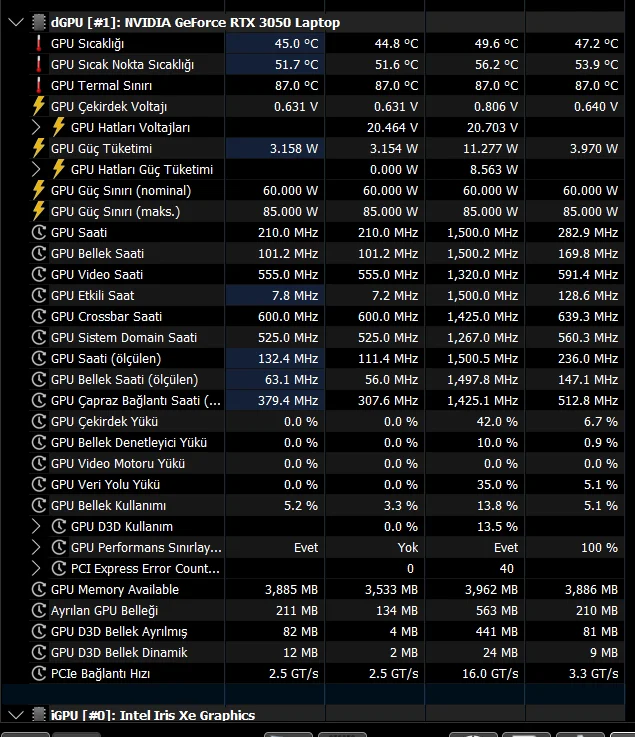This screenshot has width=635, height=737.
Task: Click the 42.0 % core load maximum
Action: click(x=497, y=421)
